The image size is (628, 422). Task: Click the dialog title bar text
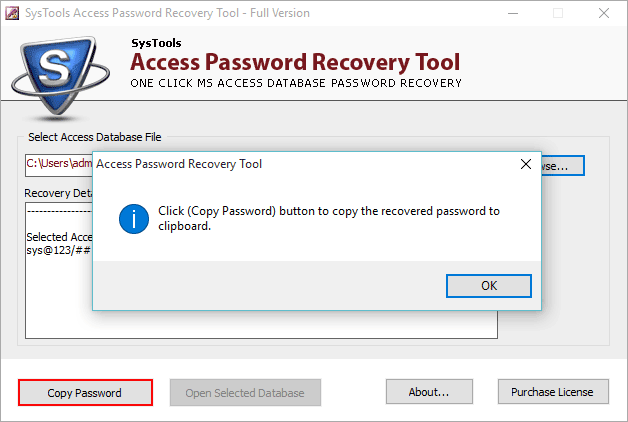coord(180,163)
